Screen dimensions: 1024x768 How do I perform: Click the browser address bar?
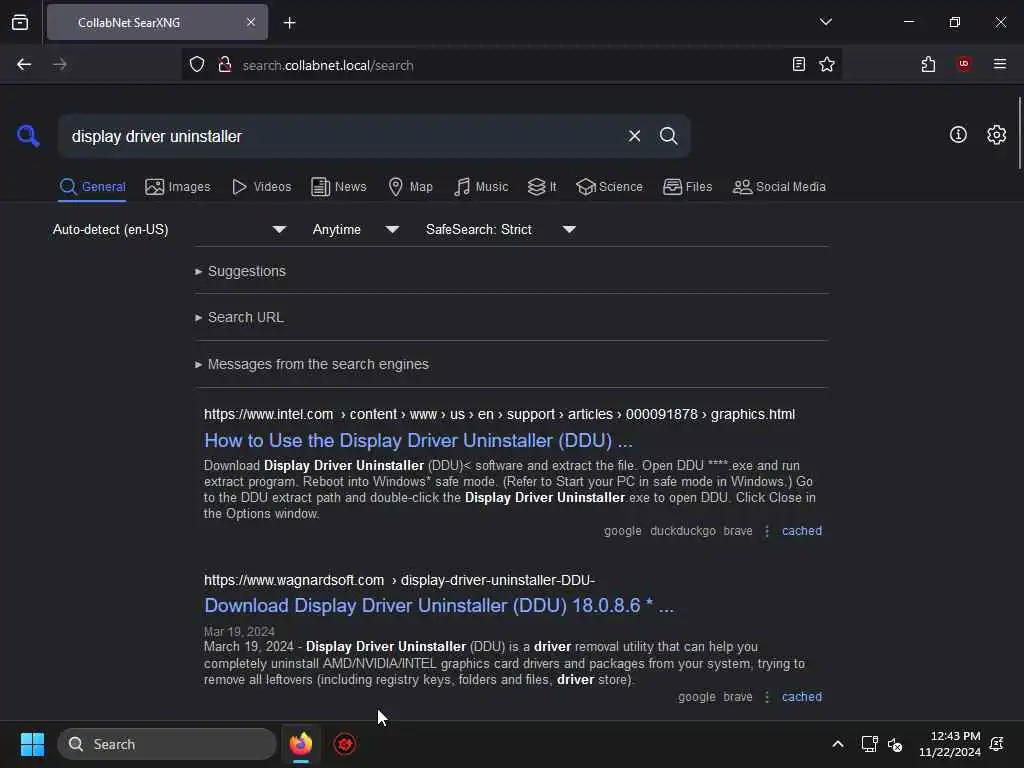tap(509, 65)
